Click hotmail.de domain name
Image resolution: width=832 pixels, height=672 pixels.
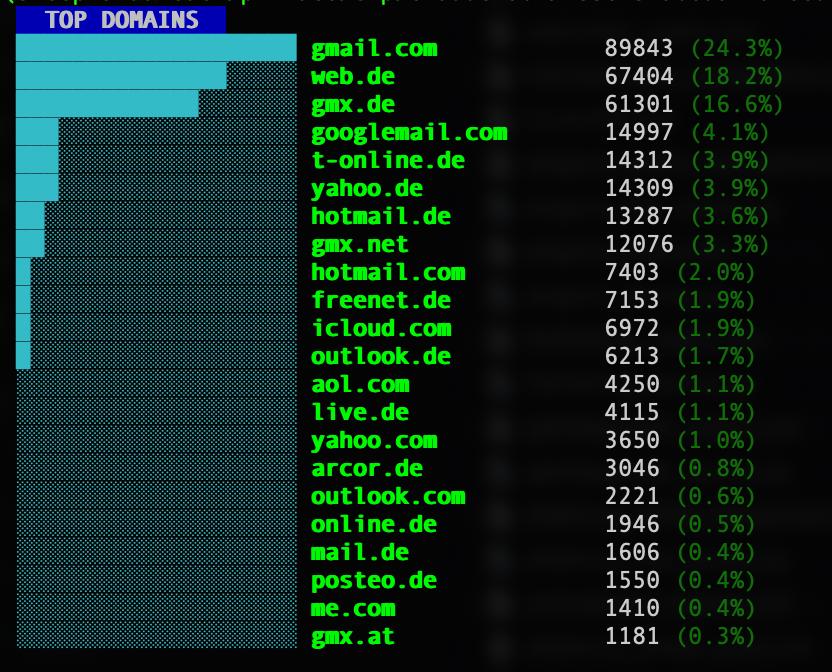pos(381,217)
